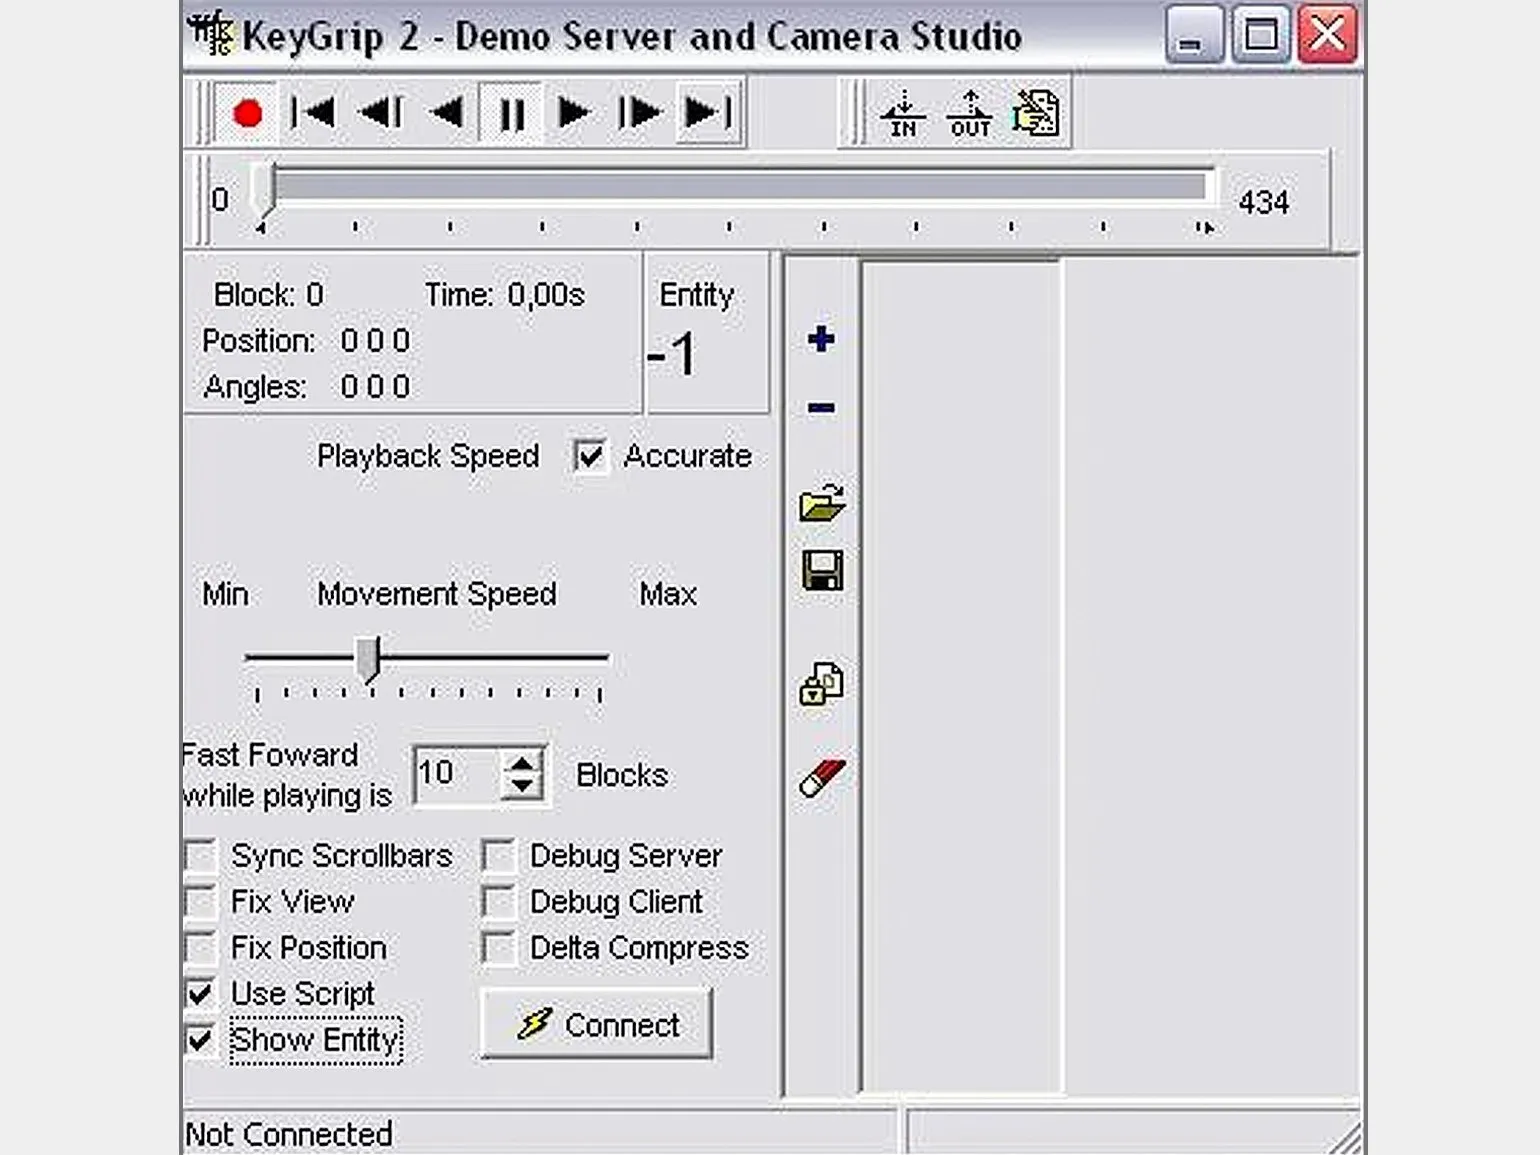Open a file with folder icon
The width and height of the screenshot is (1540, 1155).
822,503
